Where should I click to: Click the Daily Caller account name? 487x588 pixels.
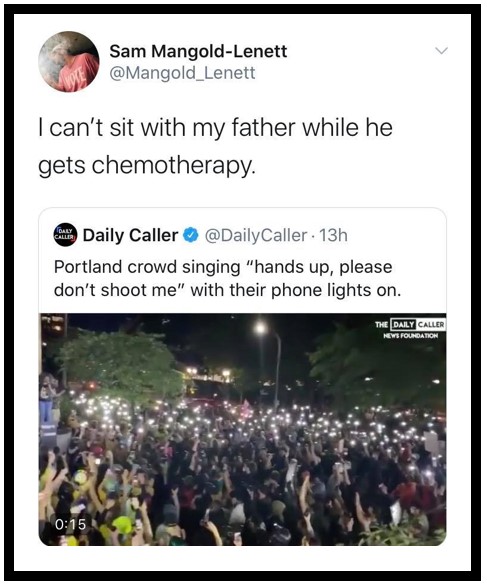coord(130,235)
